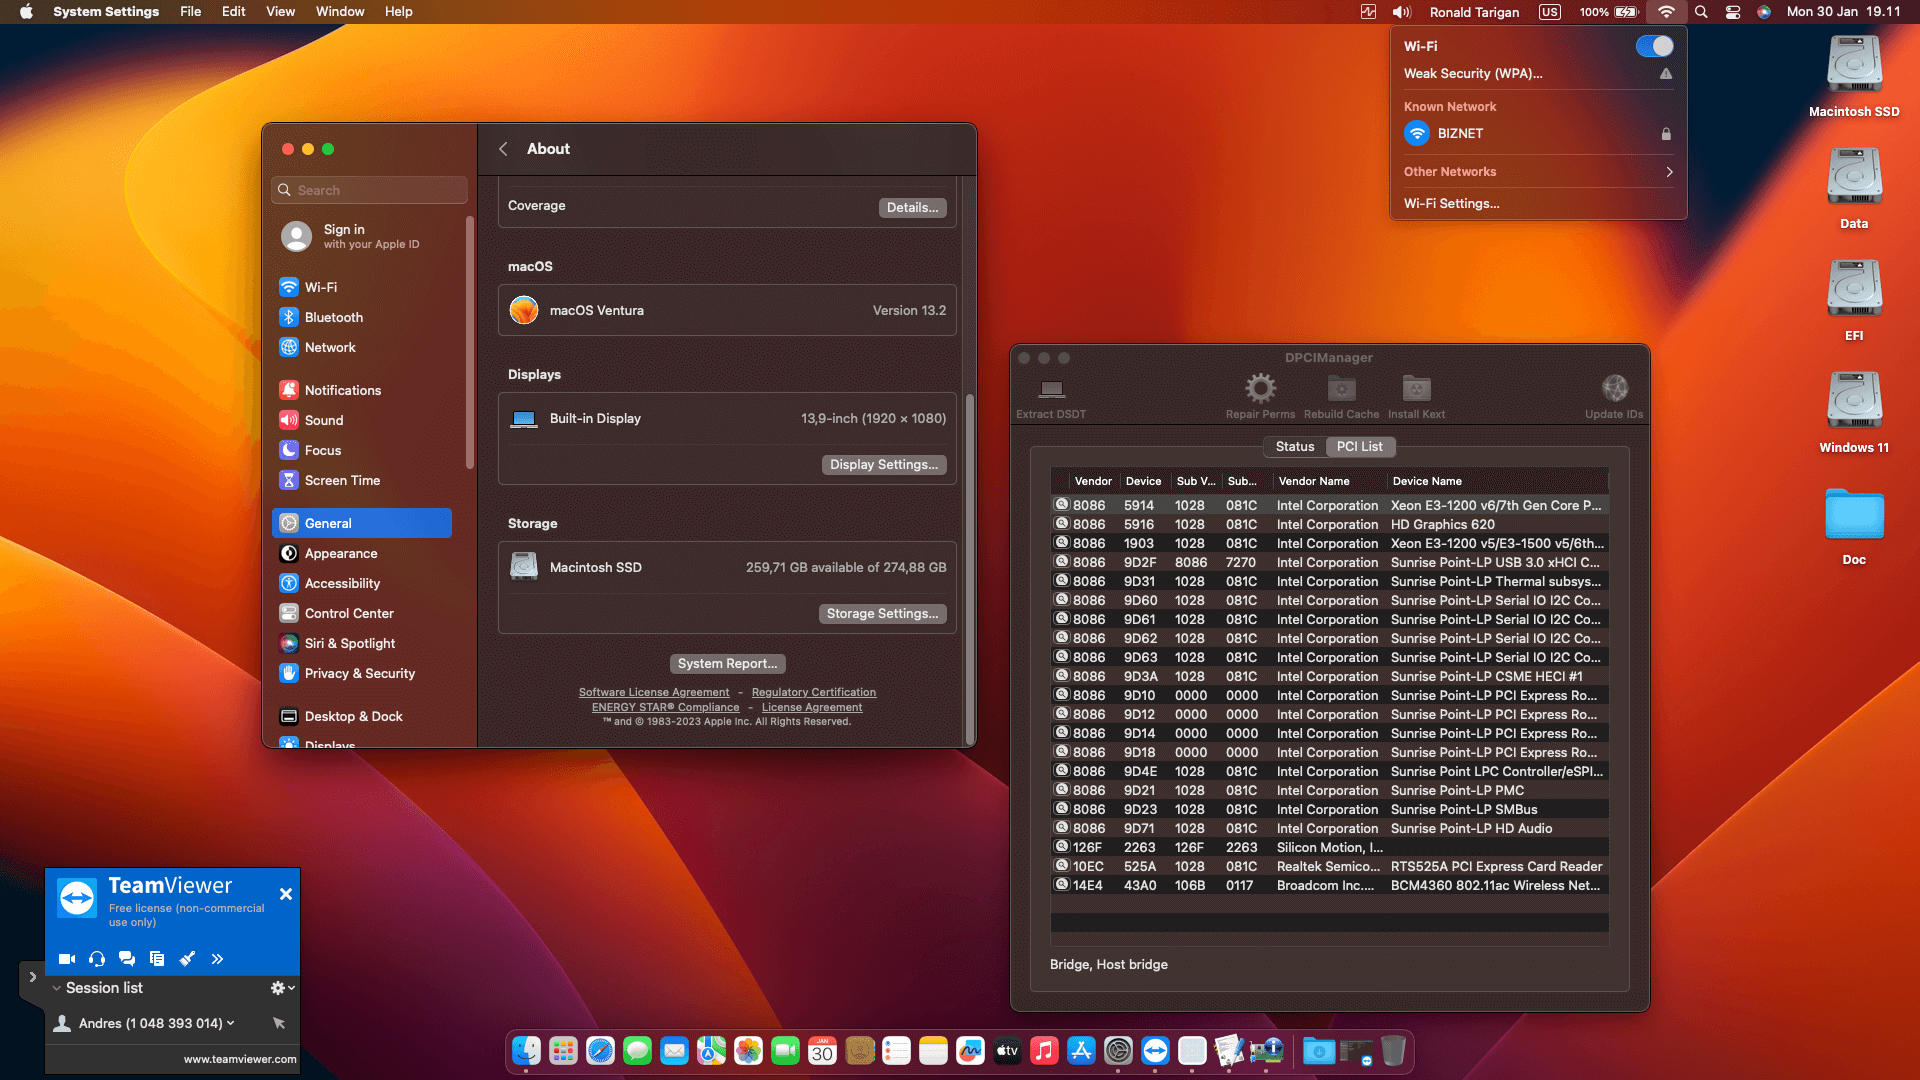Click the Rebuild Cache folder icon
This screenshot has width=1920, height=1080.
pos(1341,390)
